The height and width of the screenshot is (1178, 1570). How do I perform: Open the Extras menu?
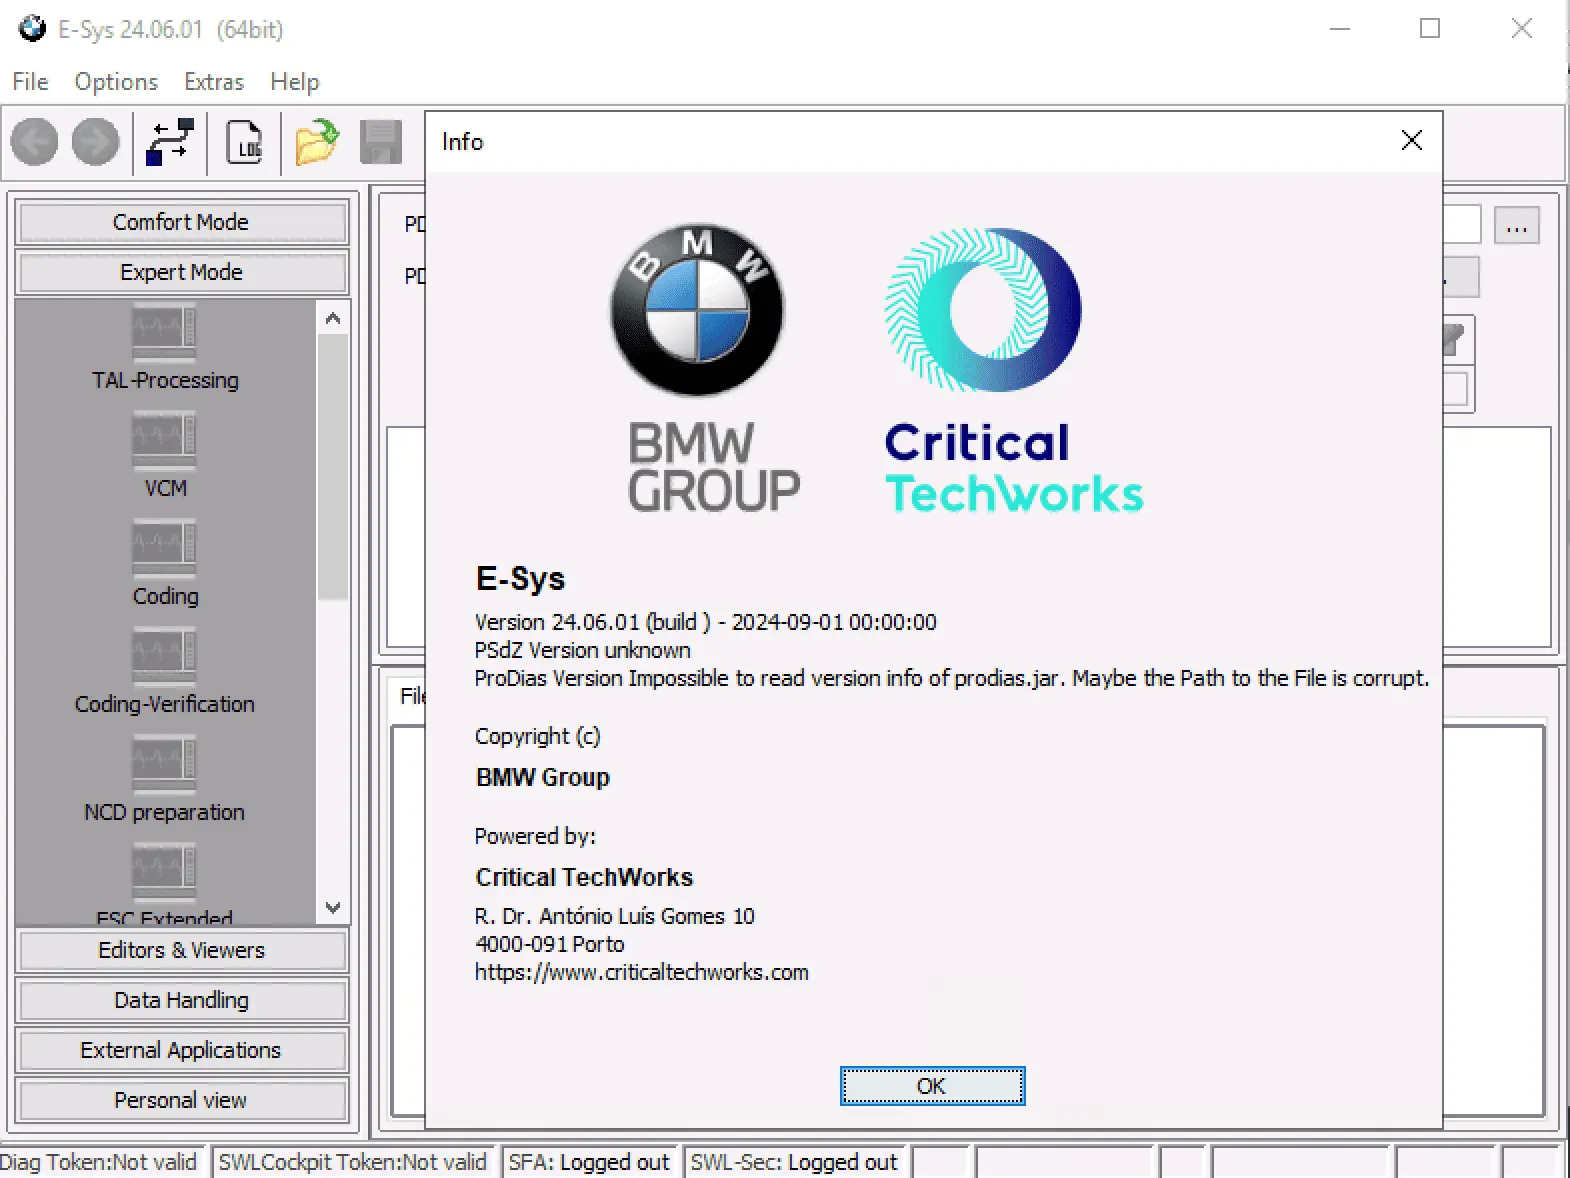tap(214, 82)
